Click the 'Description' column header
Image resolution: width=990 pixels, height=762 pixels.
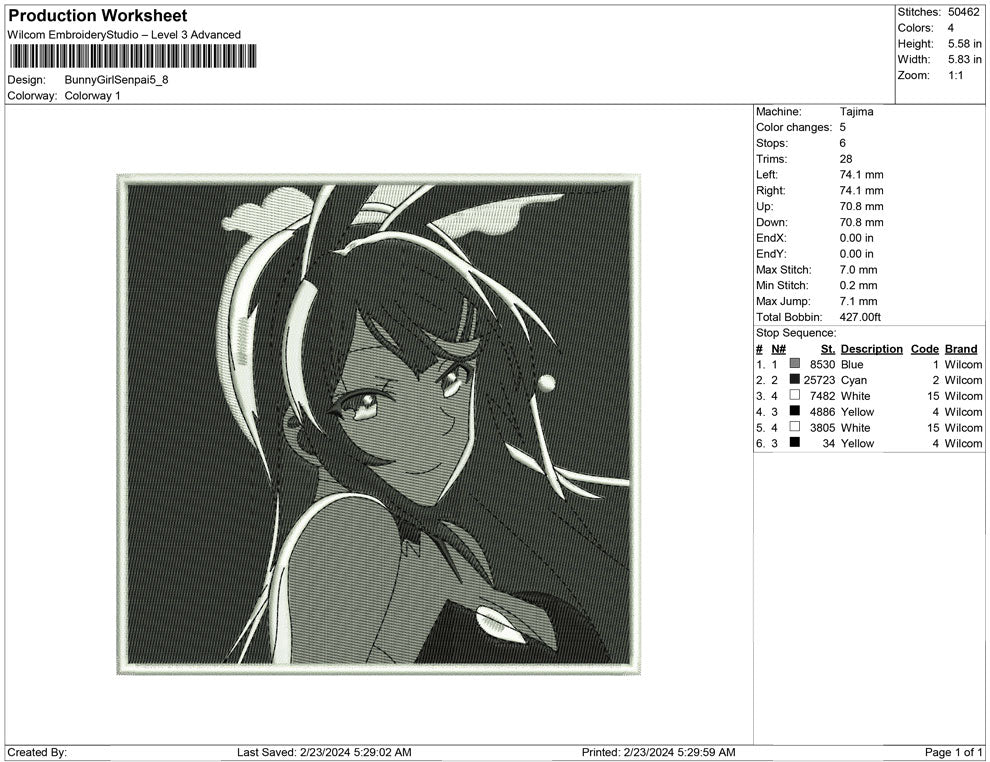point(871,348)
